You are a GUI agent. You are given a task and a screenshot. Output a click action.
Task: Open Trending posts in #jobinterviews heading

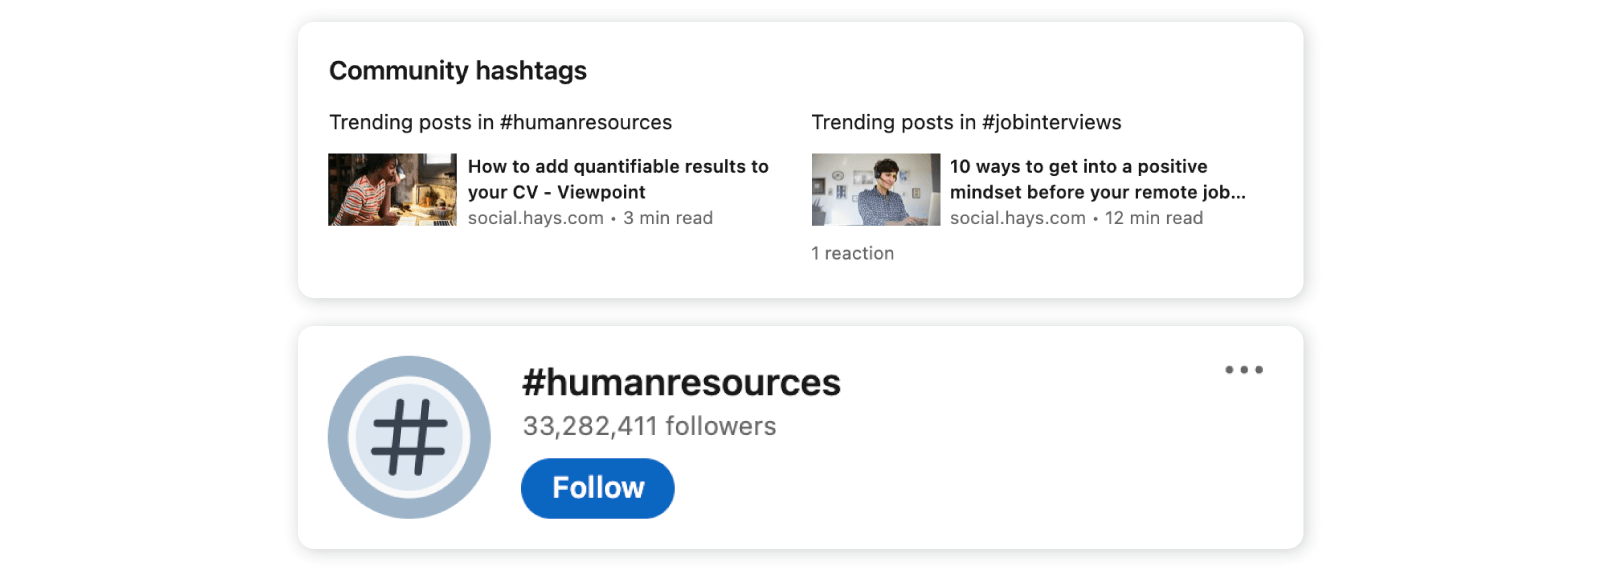966,122
